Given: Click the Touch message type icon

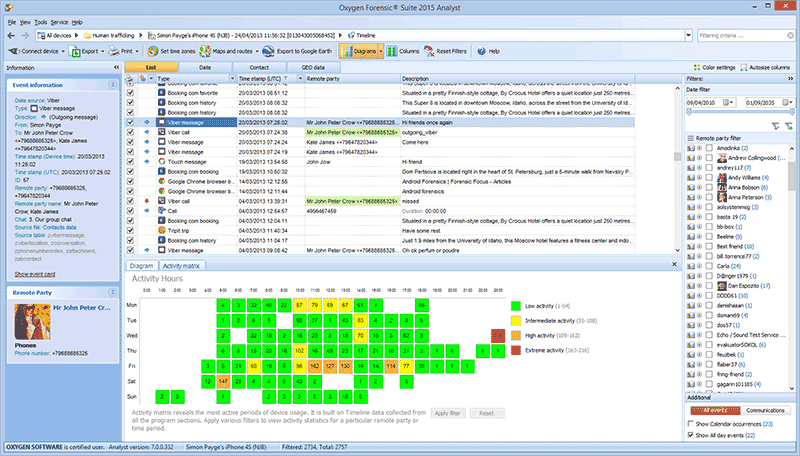Looking at the screenshot, I should point(162,162).
